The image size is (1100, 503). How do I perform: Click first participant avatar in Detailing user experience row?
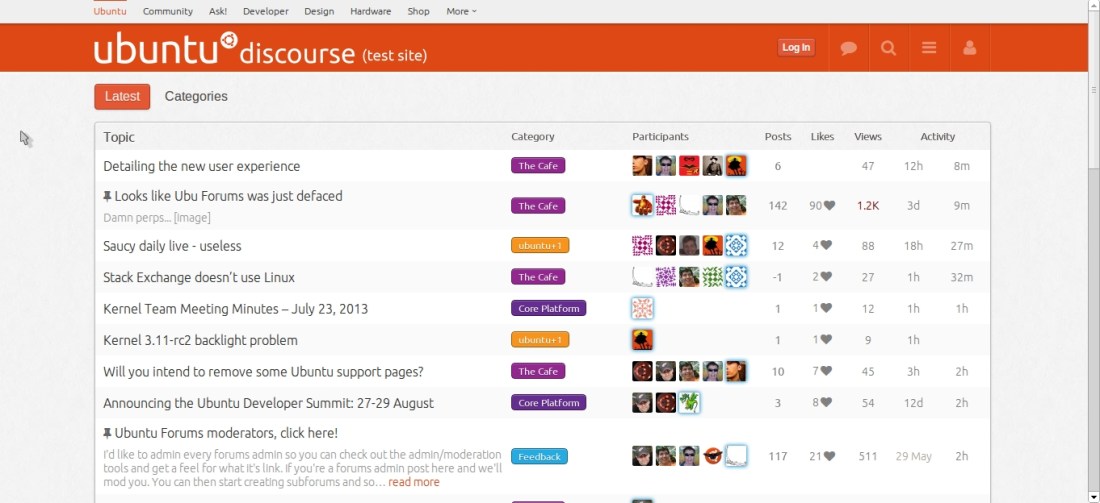[642, 166]
